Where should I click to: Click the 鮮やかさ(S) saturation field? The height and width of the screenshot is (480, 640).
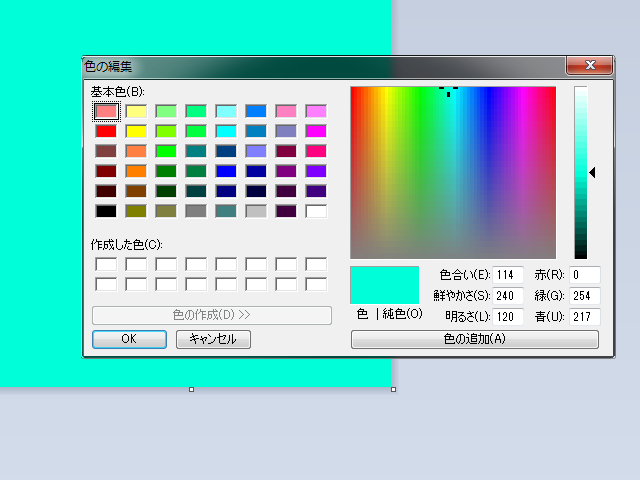point(508,296)
